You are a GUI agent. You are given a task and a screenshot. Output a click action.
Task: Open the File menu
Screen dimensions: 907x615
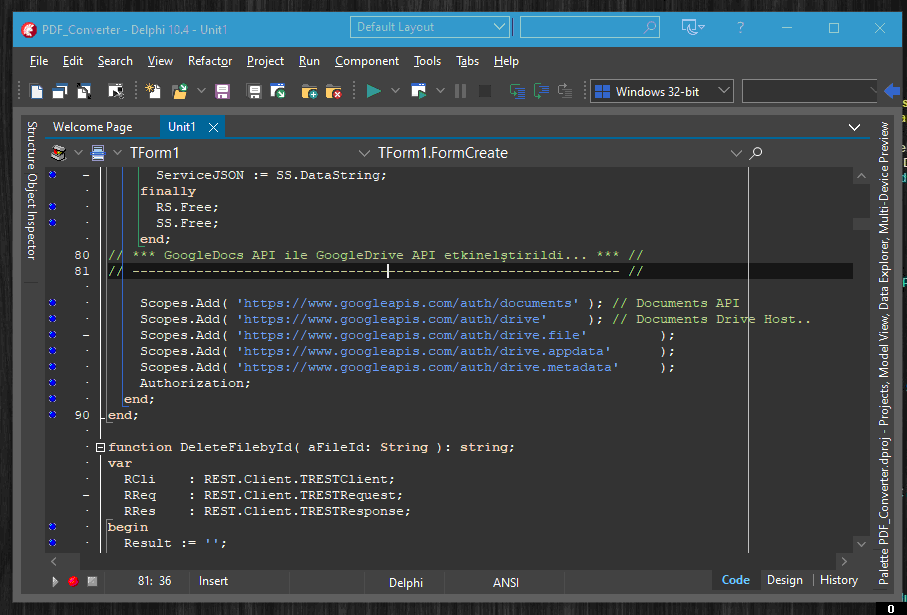click(x=39, y=61)
